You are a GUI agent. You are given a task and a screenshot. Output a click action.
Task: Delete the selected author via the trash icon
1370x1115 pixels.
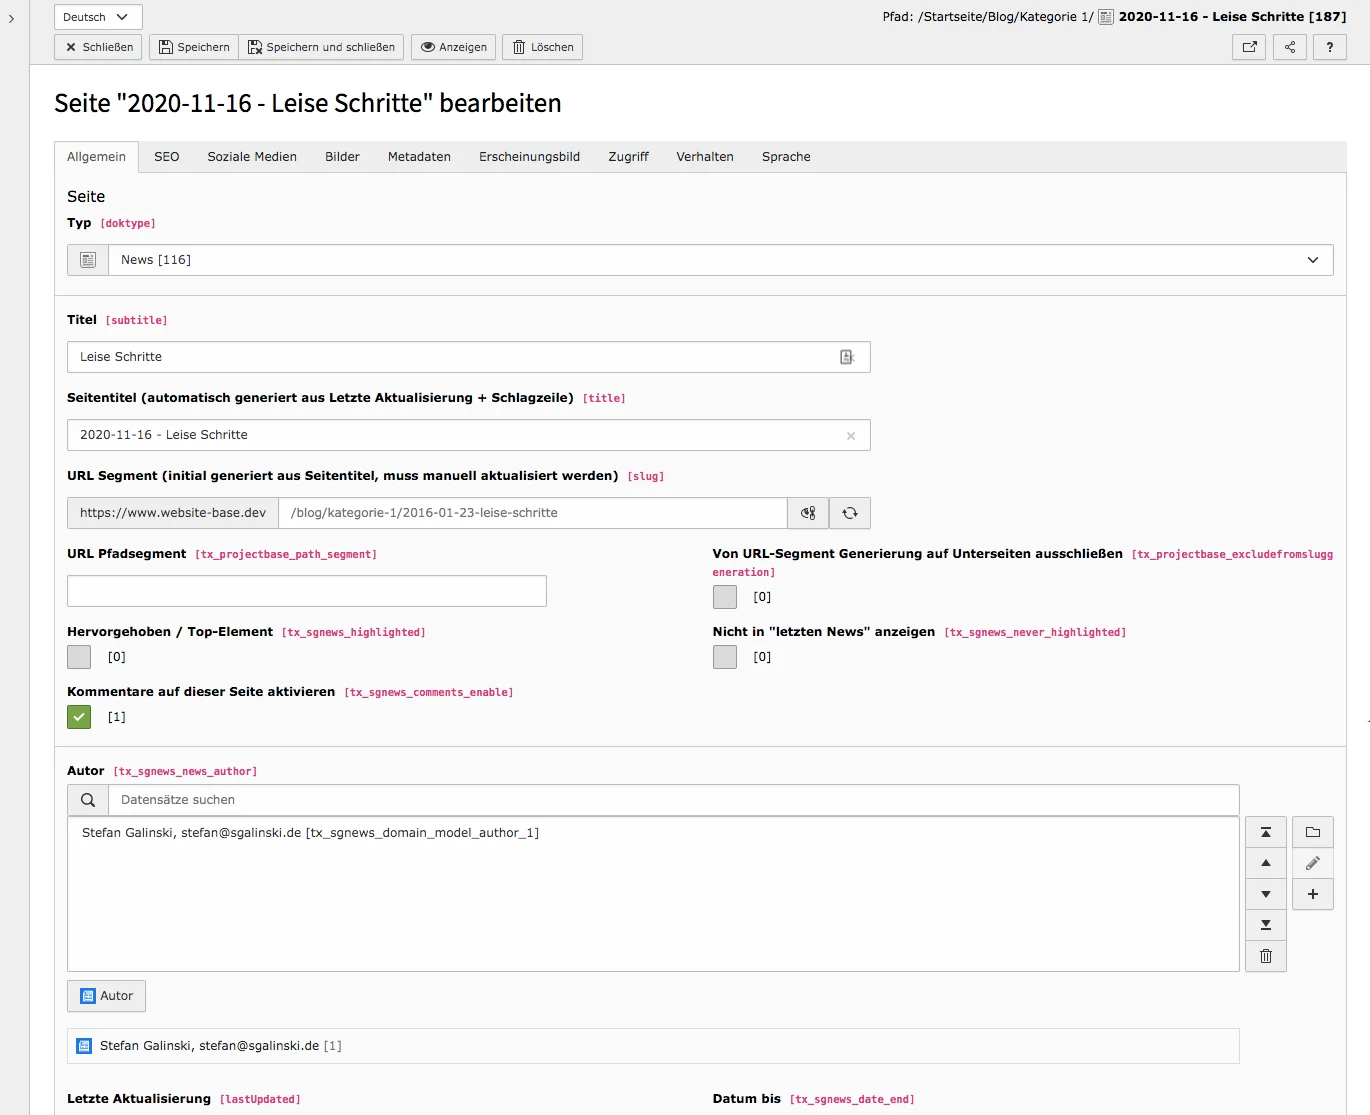pyautogui.click(x=1265, y=956)
